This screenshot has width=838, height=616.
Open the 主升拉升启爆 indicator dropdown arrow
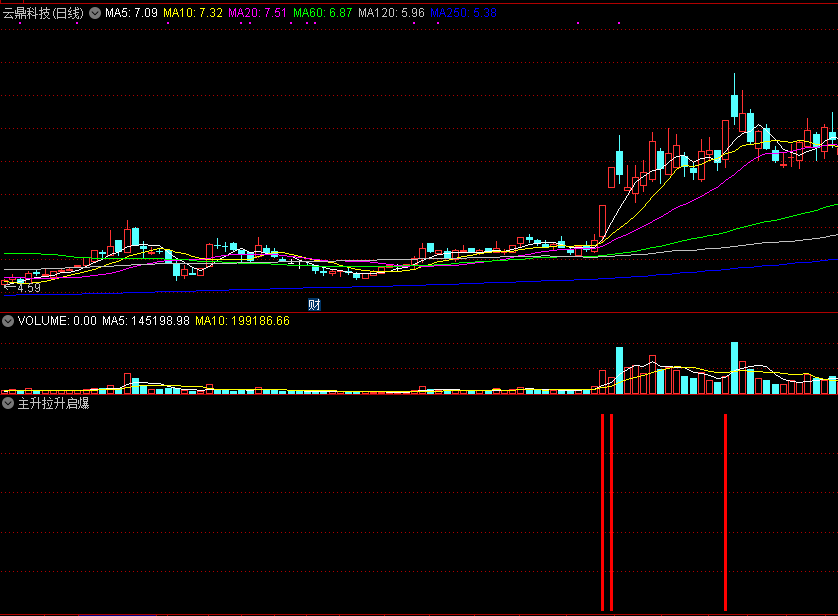pos(8,403)
